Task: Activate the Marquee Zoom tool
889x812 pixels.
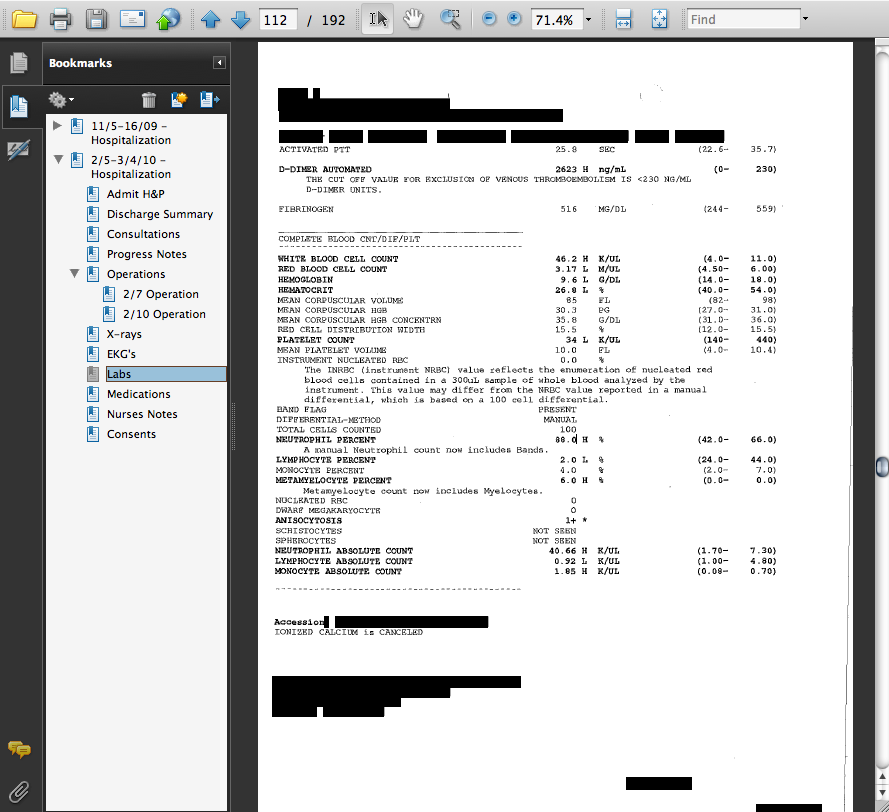Action: [x=450, y=19]
